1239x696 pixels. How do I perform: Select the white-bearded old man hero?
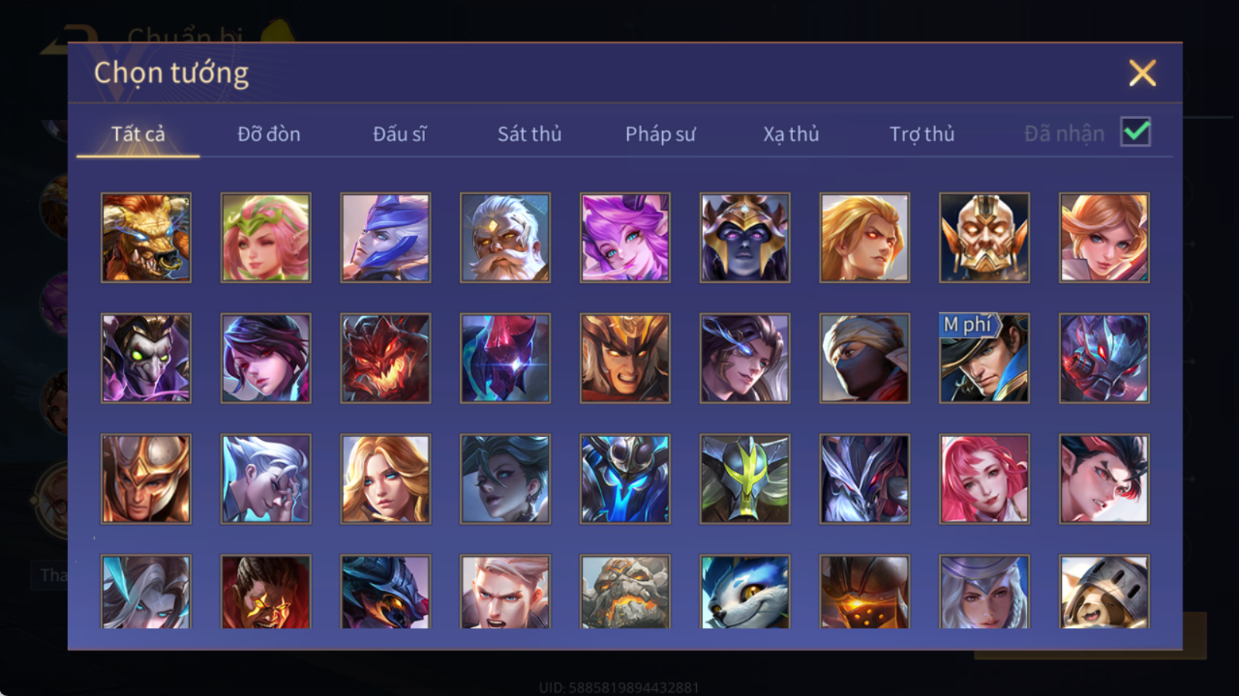[x=505, y=238]
